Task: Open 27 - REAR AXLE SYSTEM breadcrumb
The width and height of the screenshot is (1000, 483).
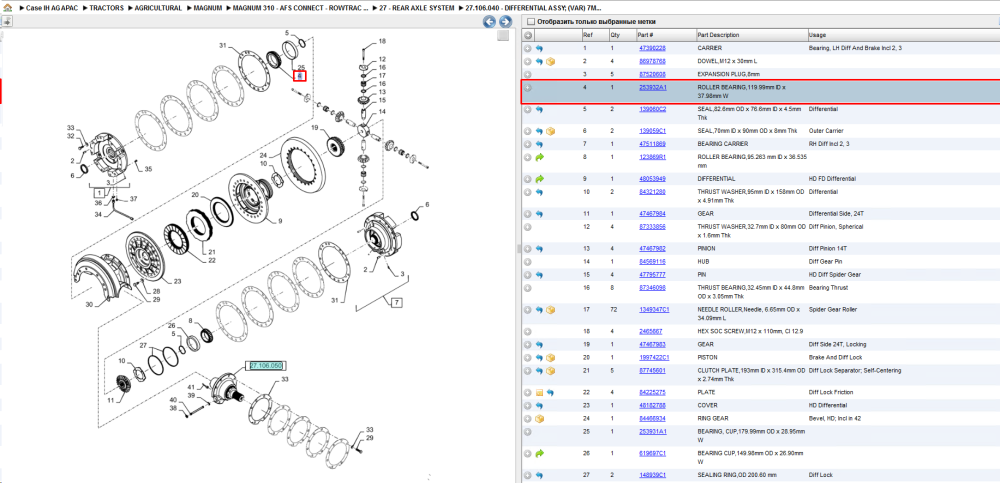Action: click(417, 8)
